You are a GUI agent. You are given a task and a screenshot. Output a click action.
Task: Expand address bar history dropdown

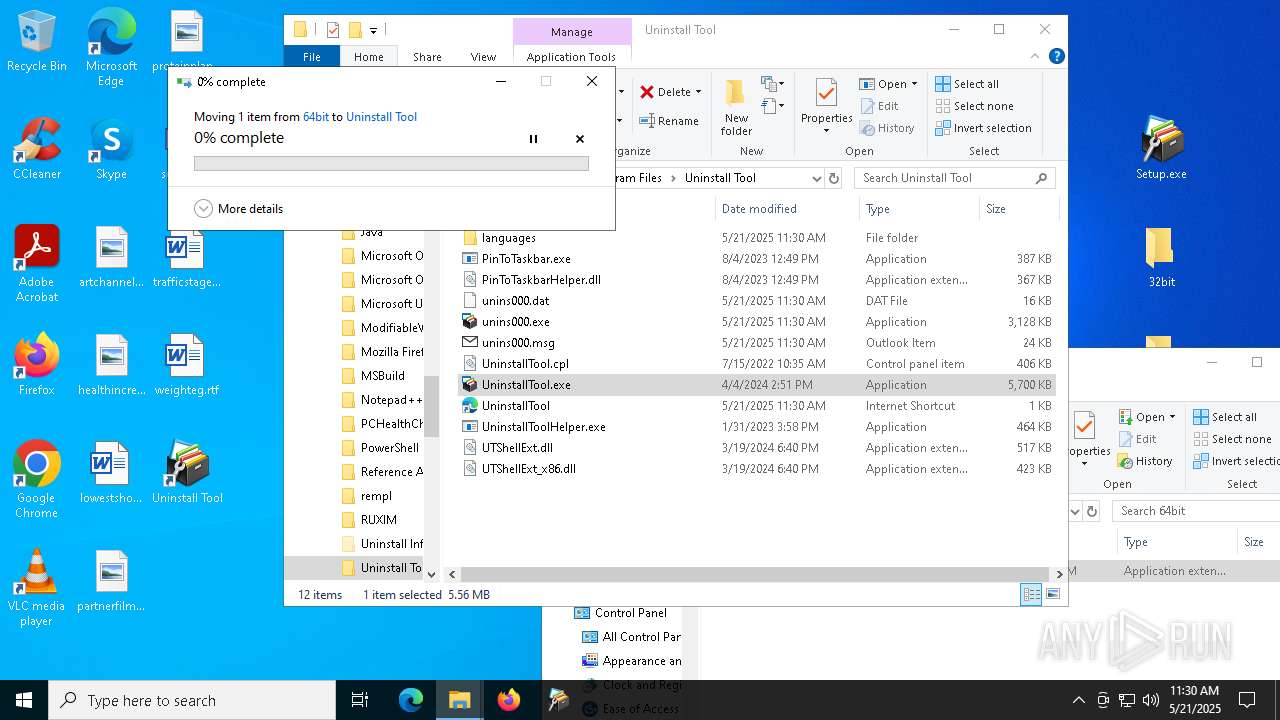816,178
